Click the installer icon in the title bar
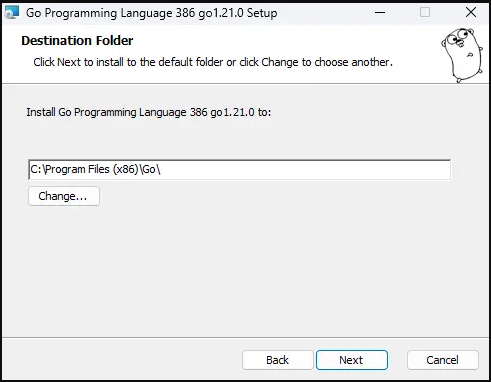 tap(12, 13)
